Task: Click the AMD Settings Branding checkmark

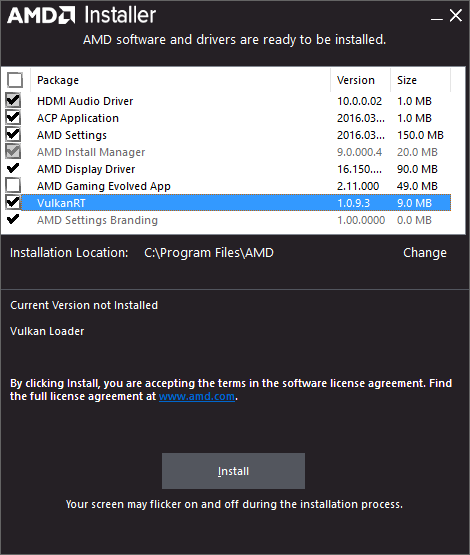Action: tap(13, 219)
